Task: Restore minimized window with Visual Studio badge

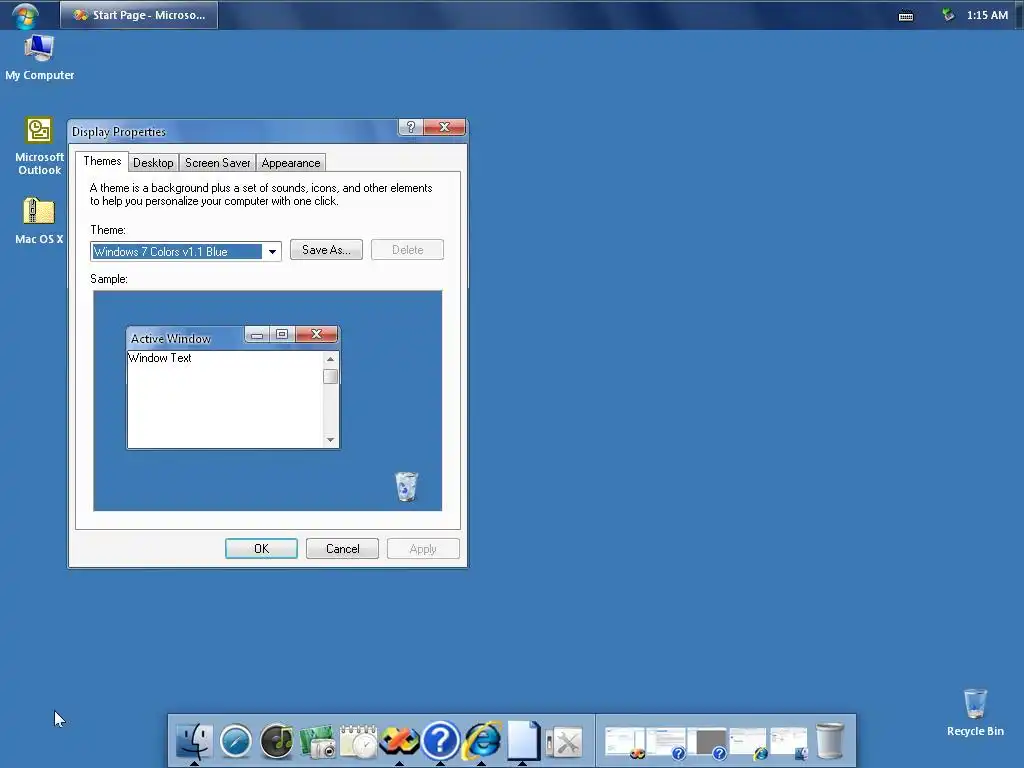Action: pos(624,743)
